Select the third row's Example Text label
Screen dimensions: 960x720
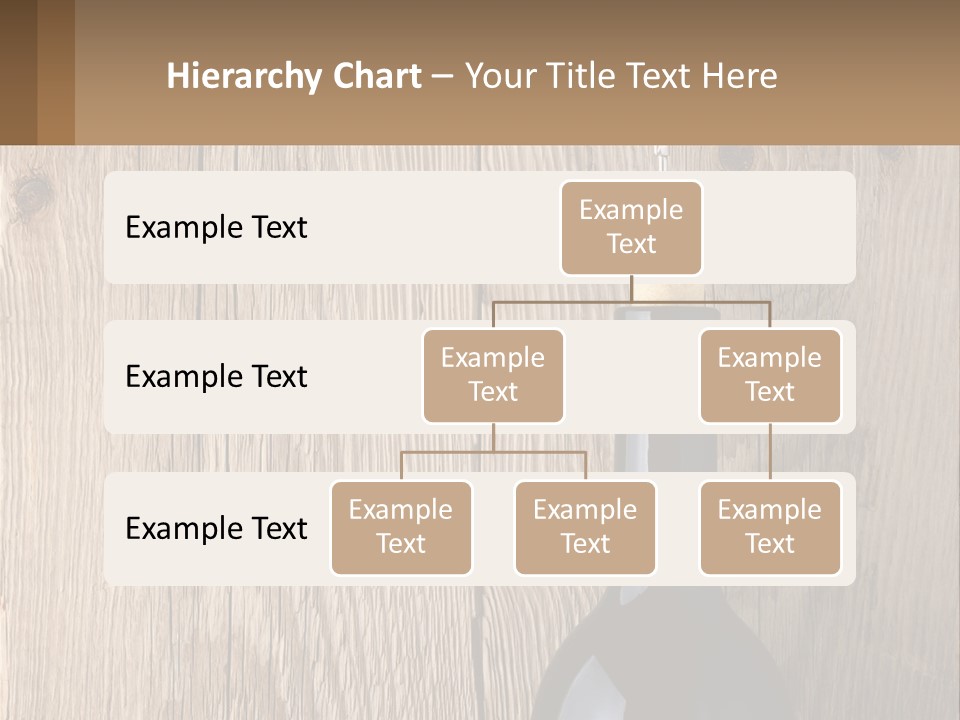click(216, 528)
